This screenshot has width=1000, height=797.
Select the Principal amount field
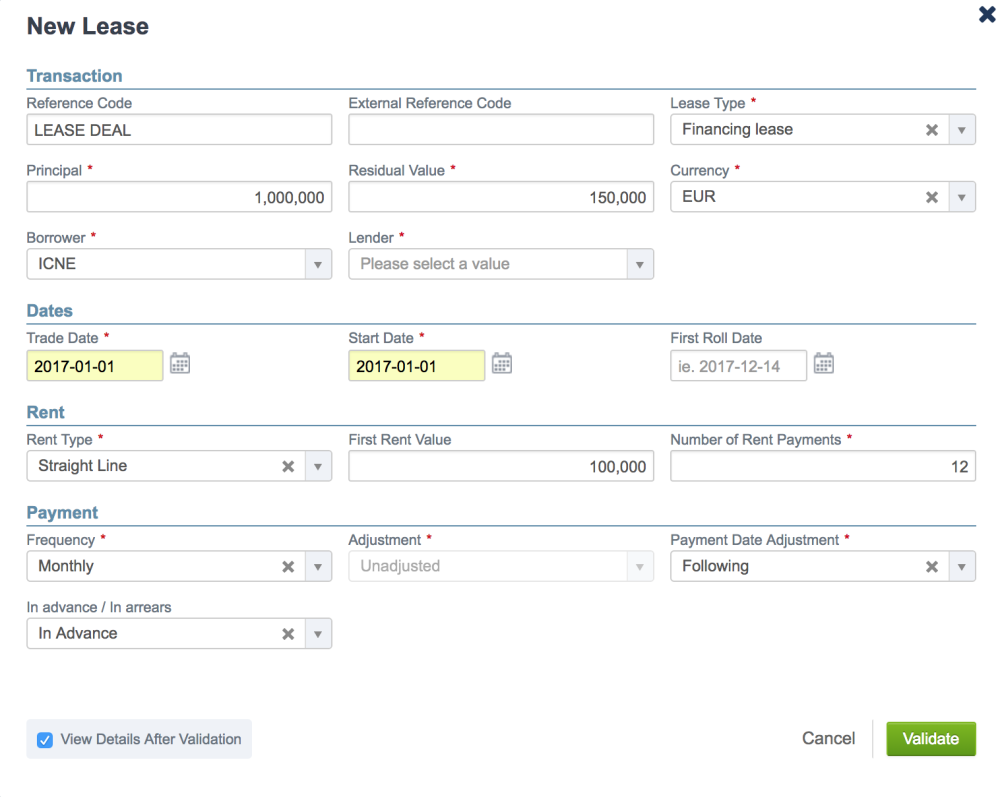click(179, 197)
